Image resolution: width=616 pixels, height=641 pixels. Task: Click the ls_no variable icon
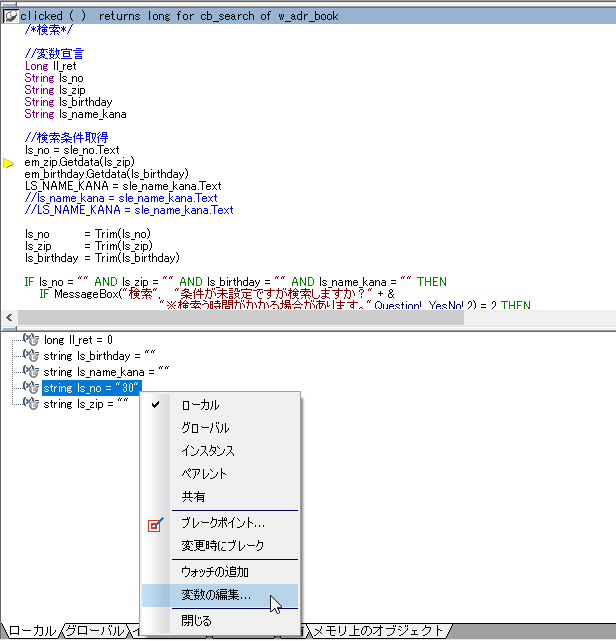30,388
